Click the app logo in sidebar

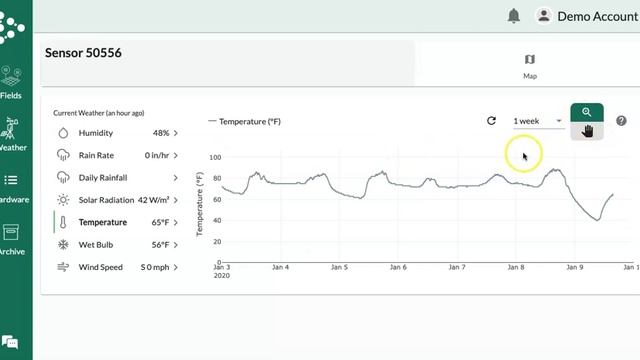tap(11, 28)
